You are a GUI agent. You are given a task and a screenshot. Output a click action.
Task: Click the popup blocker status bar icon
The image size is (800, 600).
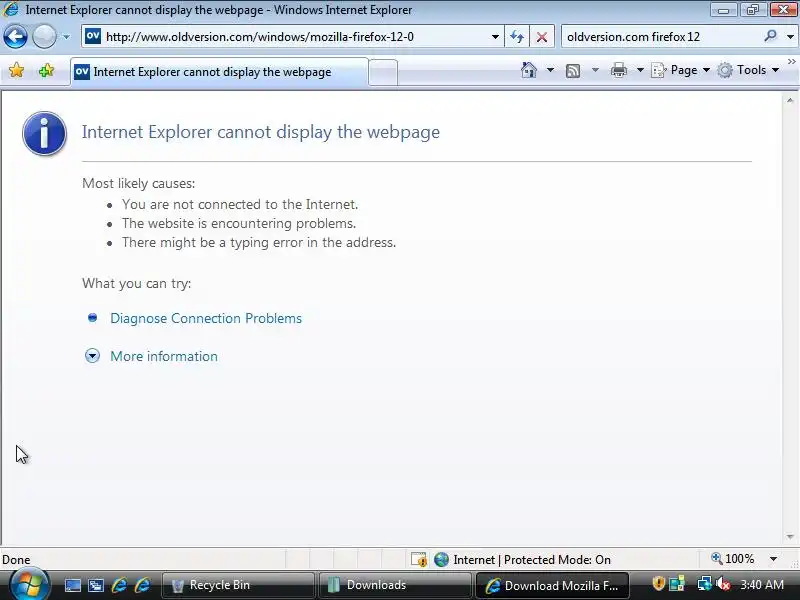tap(419, 560)
